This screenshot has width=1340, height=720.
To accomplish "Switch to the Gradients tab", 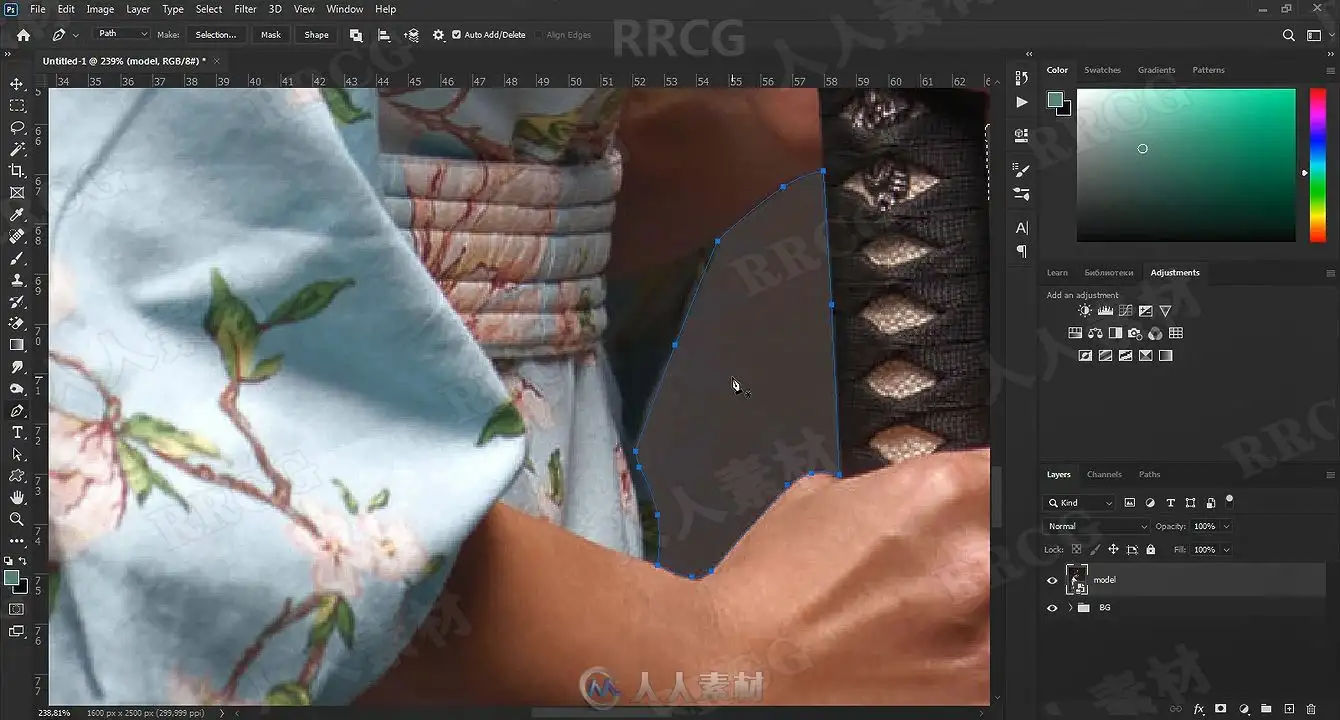I will point(1157,70).
